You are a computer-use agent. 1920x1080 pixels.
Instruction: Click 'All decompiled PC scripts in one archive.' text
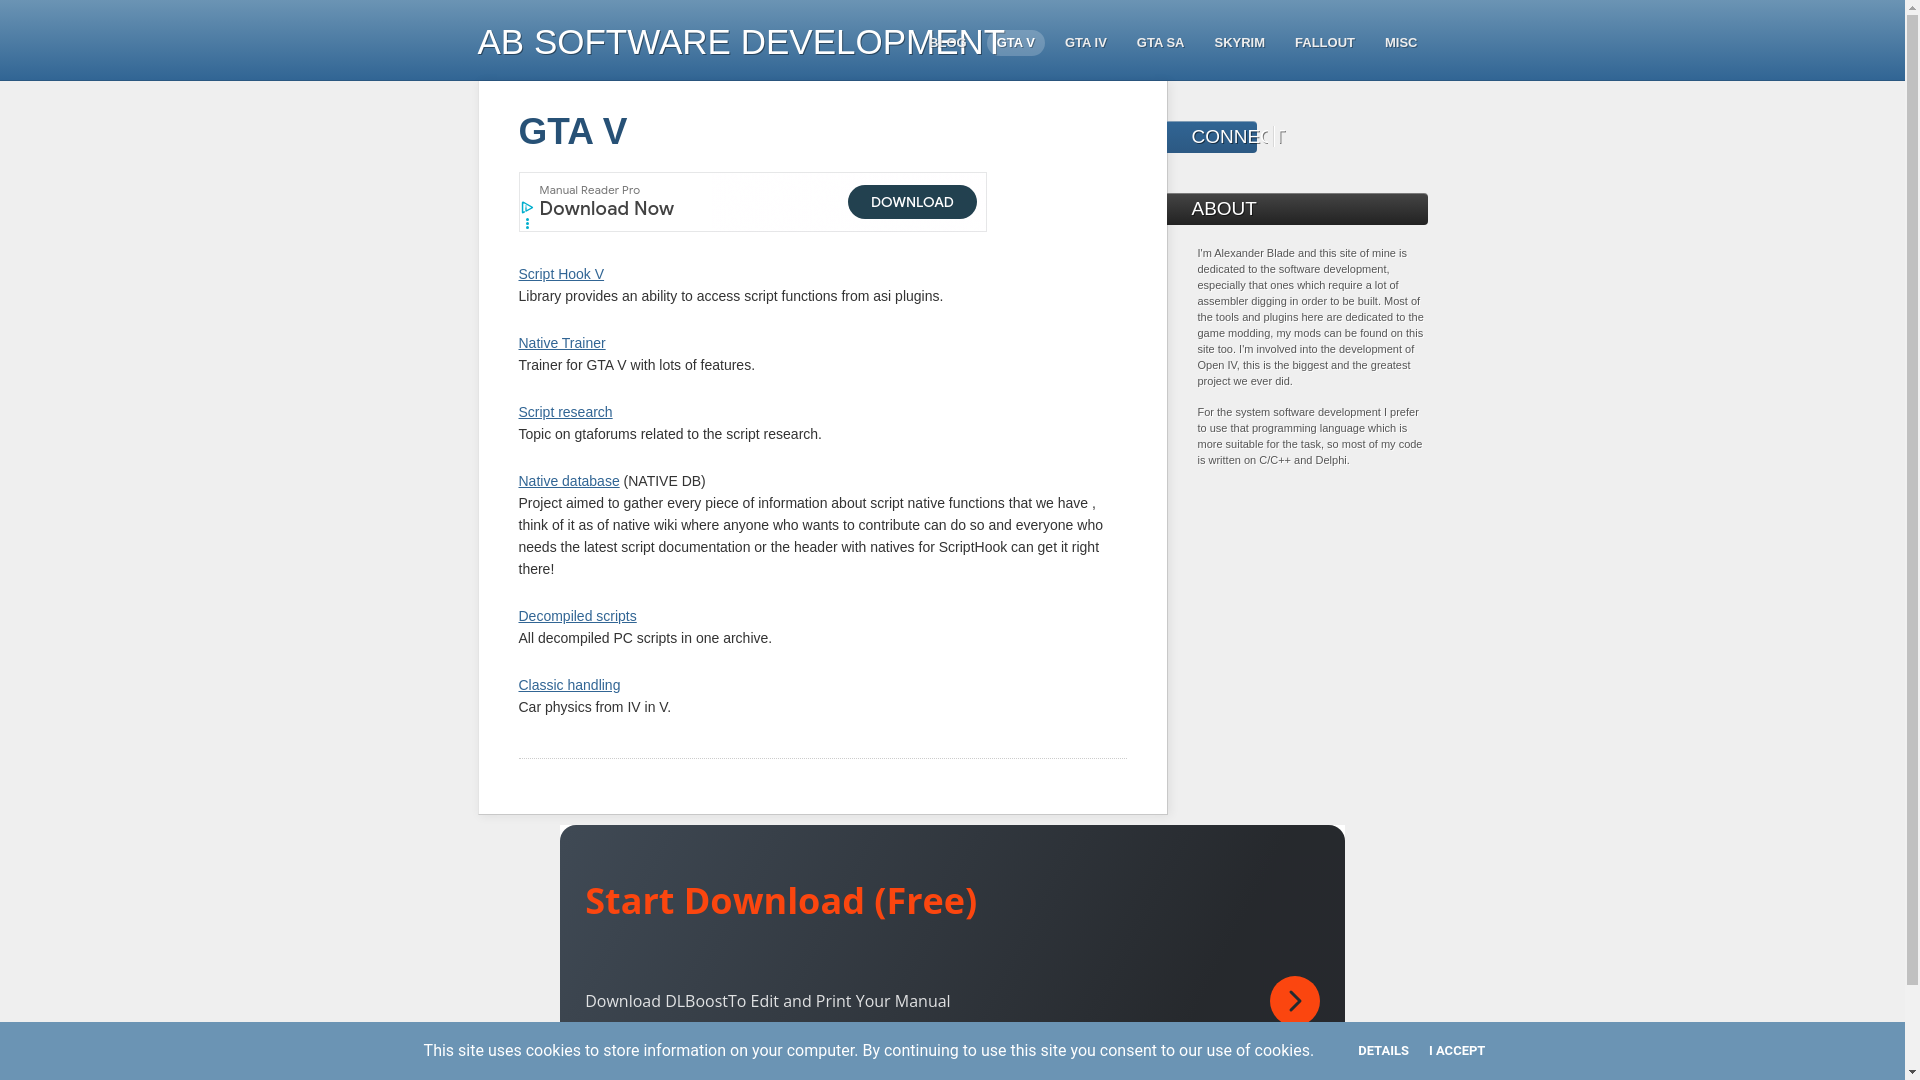tap(645, 638)
